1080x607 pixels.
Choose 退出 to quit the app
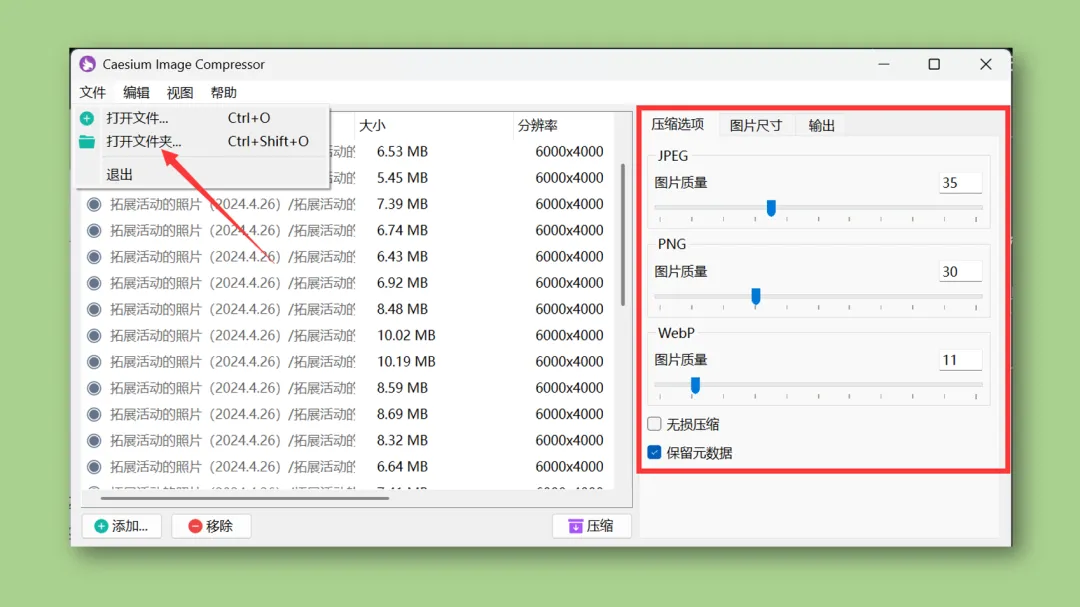(201, 174)
